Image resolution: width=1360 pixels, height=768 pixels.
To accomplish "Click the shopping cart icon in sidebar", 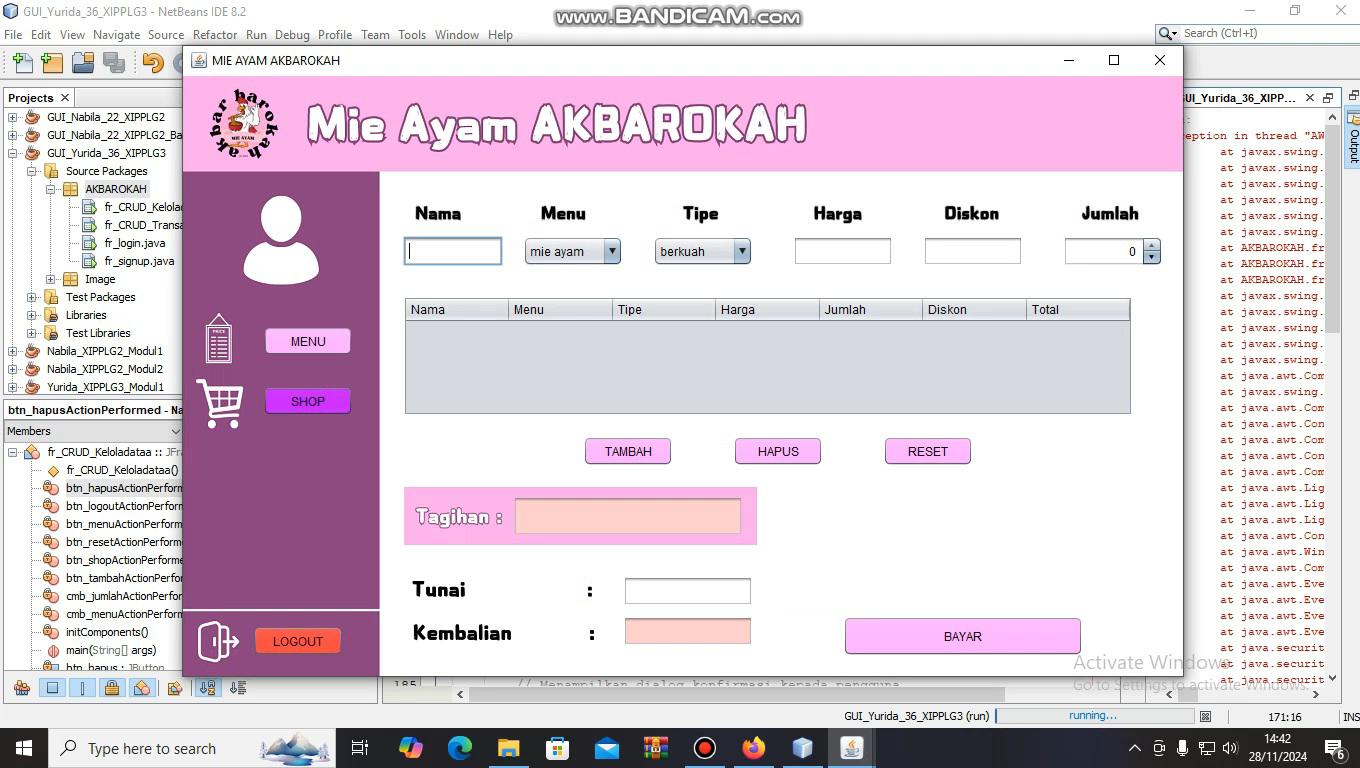I will (219, 403).
